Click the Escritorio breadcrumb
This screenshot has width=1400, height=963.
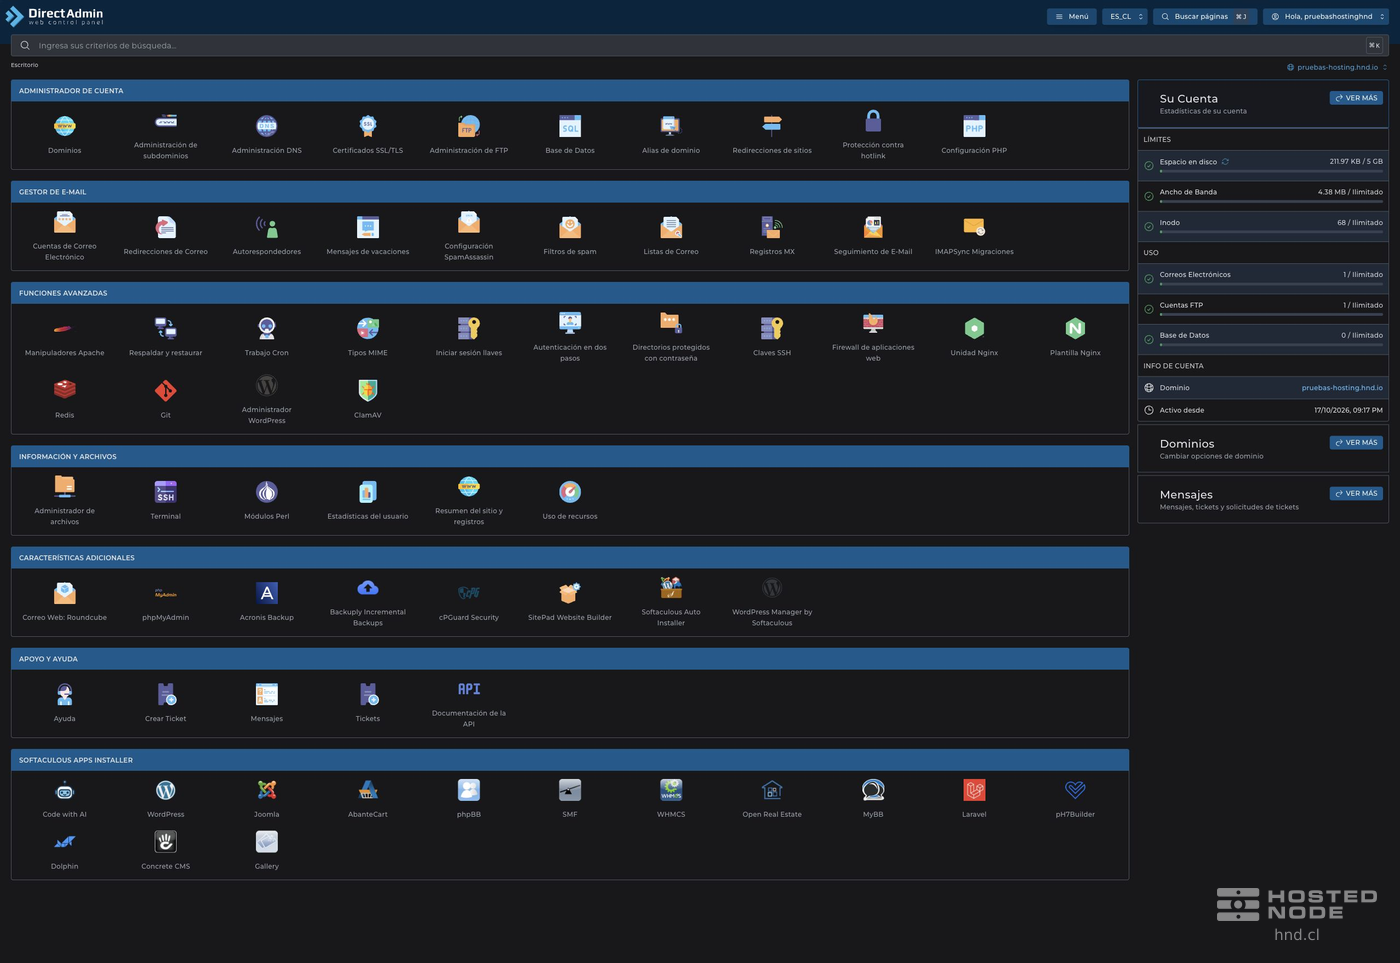point(24,65)
